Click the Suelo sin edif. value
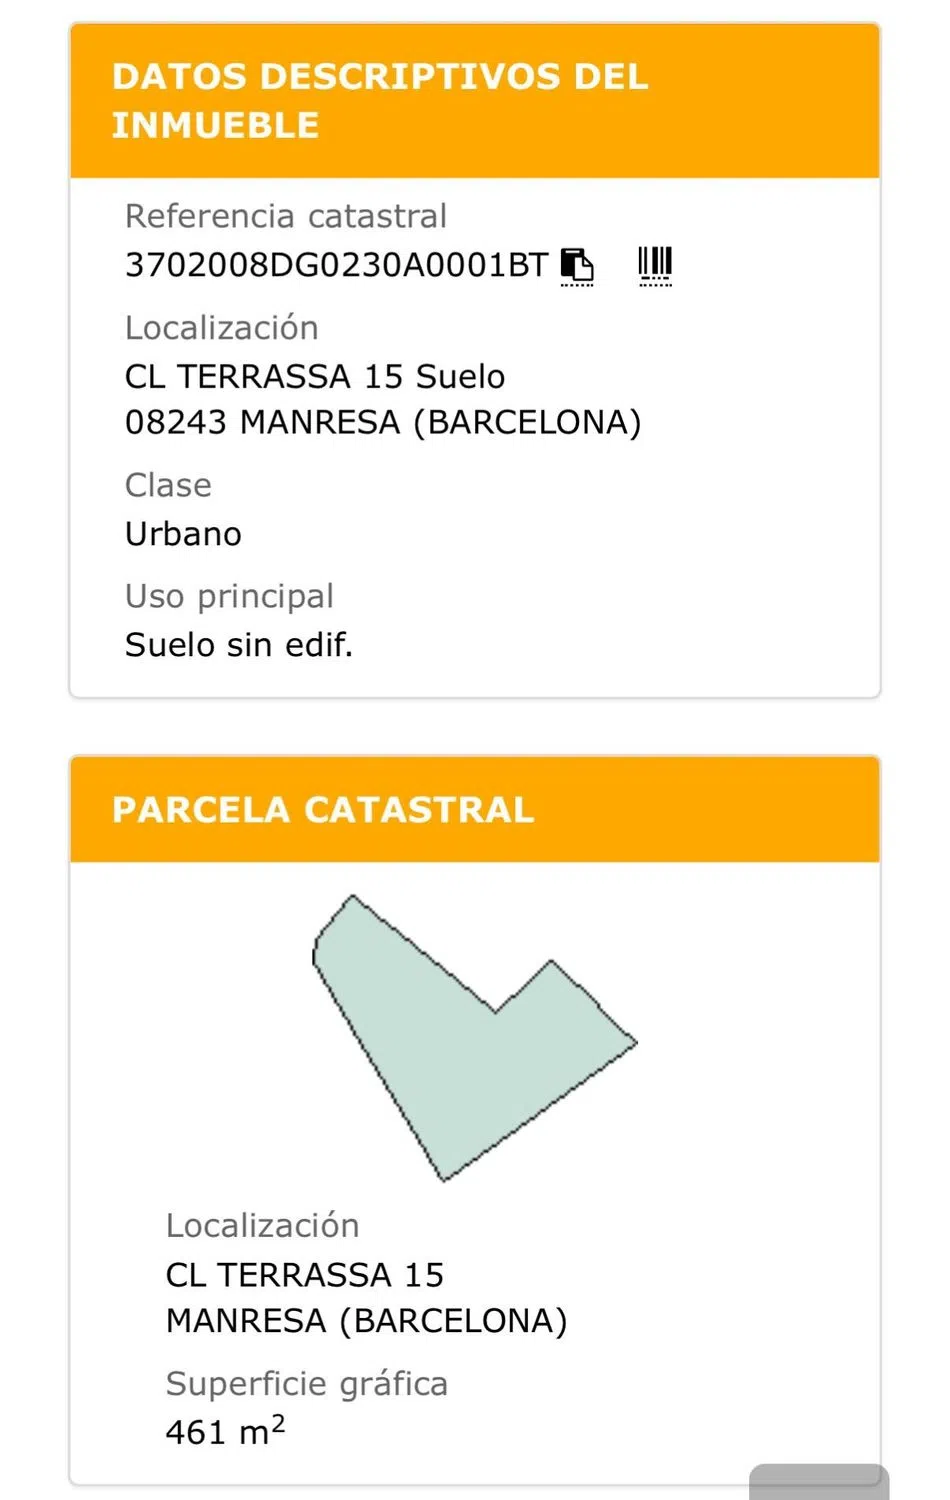This screenshot has width=950, height=1500. click(239, 645)
